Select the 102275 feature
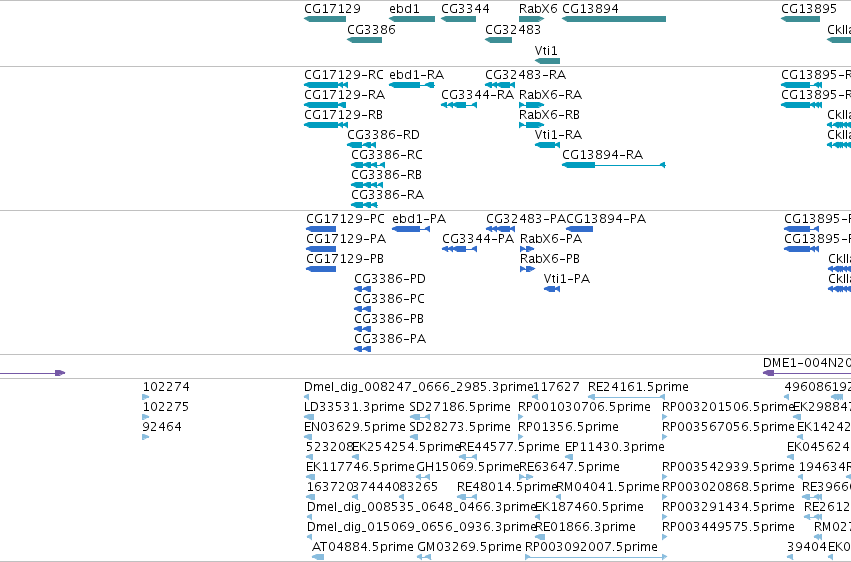 (x=145, y=417)
